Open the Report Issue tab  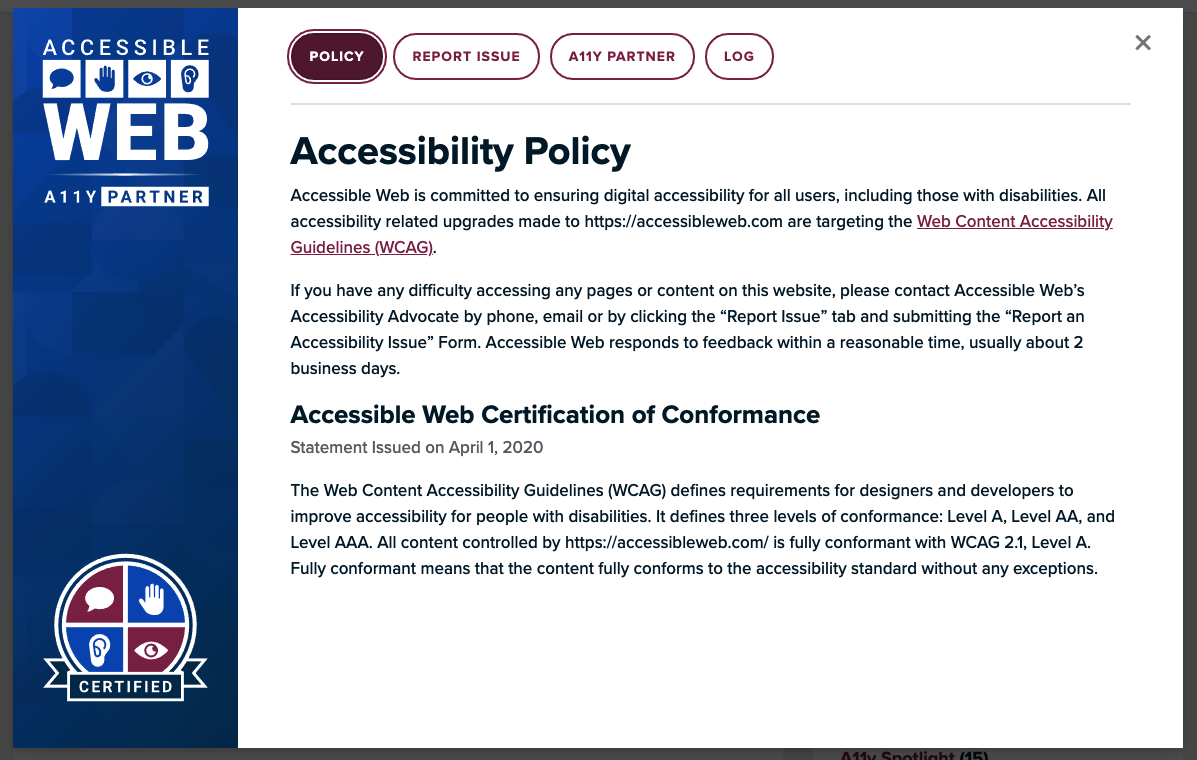coord(466,56)
